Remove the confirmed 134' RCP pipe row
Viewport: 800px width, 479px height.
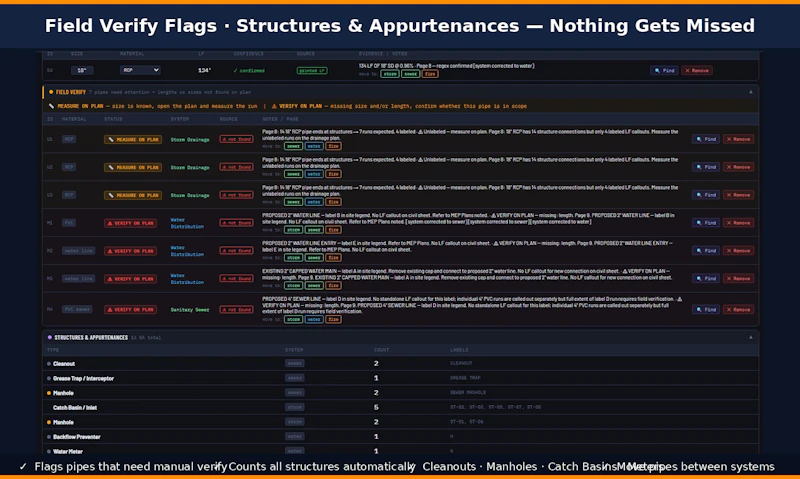coord(697,70)
